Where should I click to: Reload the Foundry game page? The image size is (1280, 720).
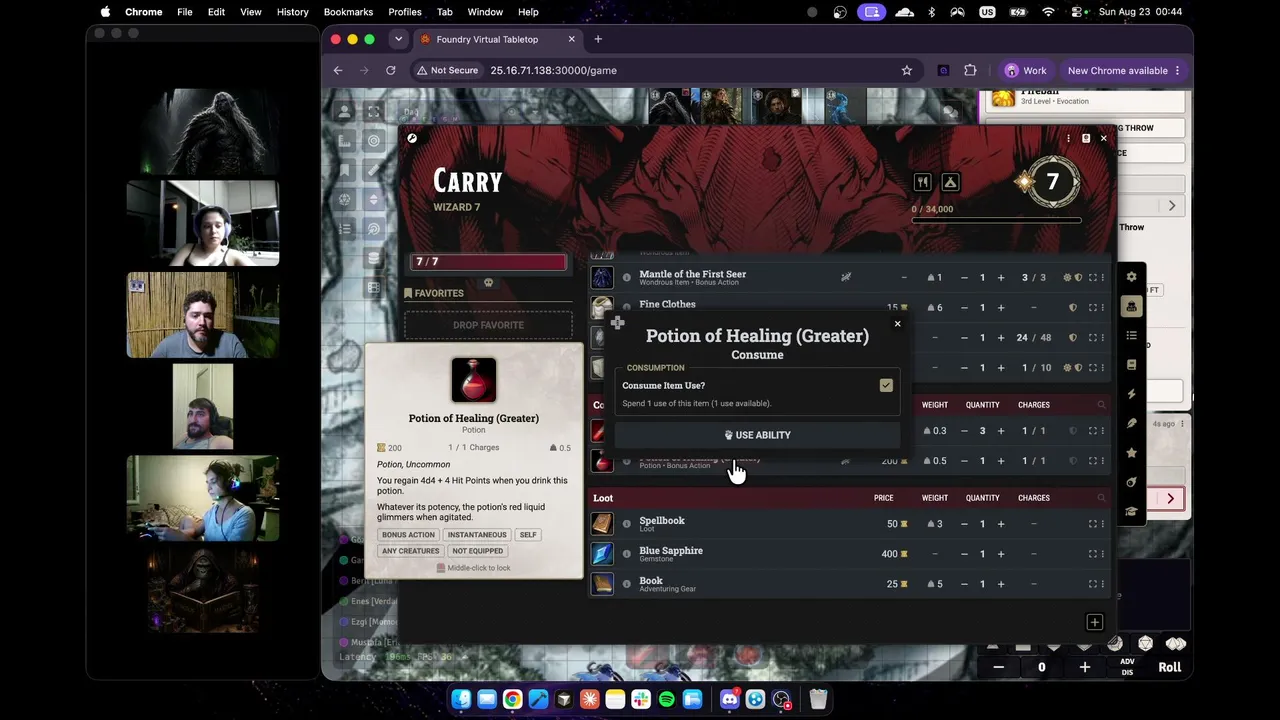coord(391,70)
